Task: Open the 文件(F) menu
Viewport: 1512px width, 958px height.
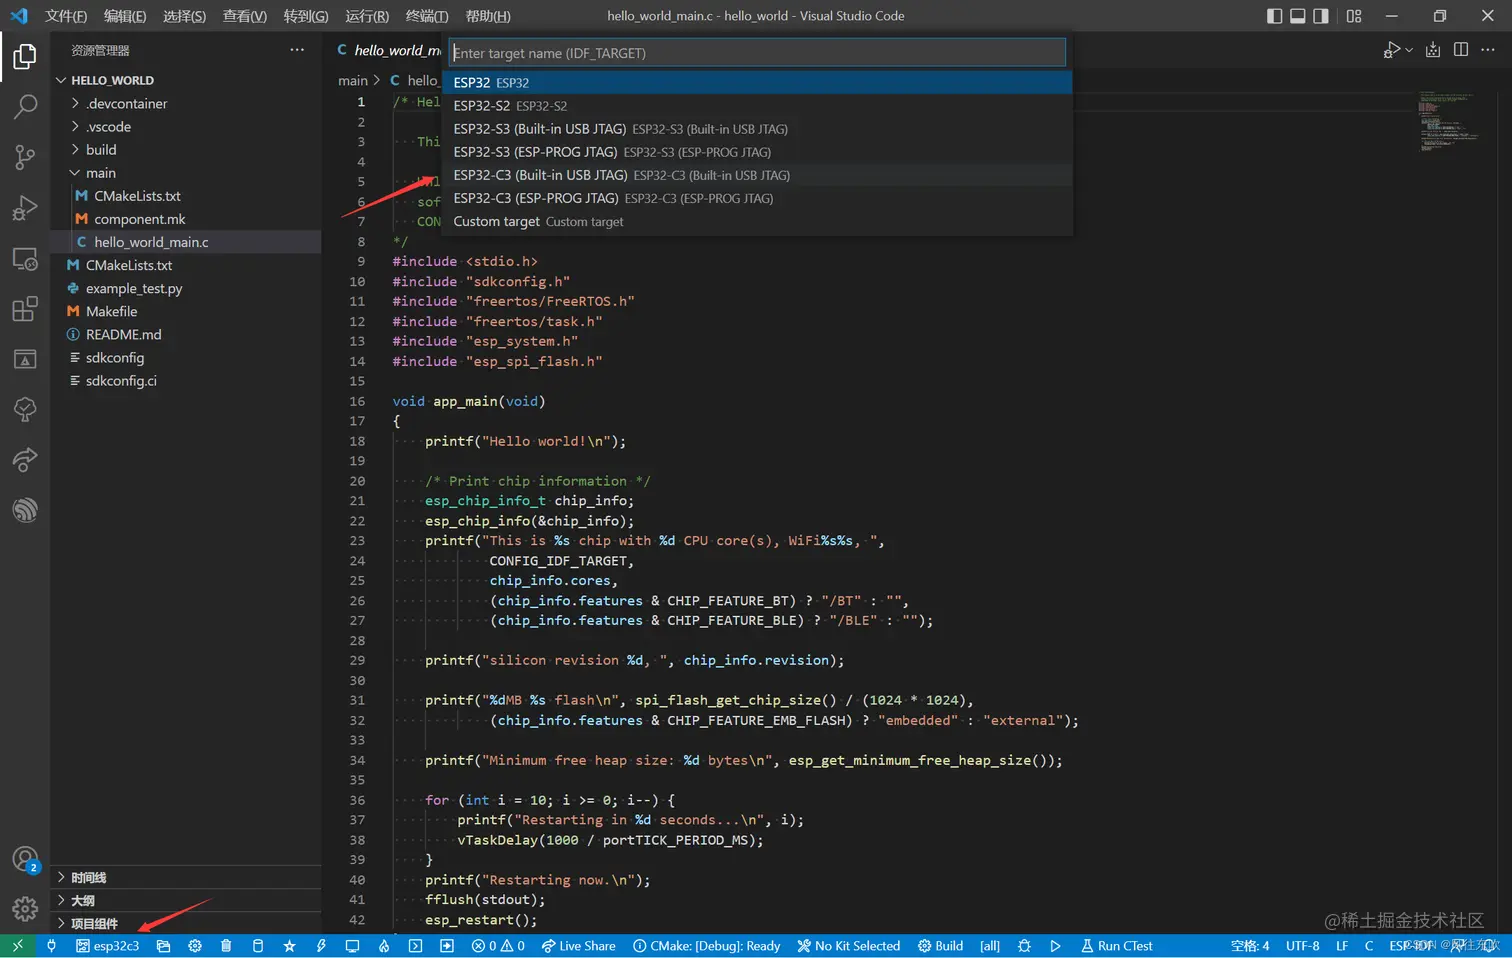Action: 66,16
